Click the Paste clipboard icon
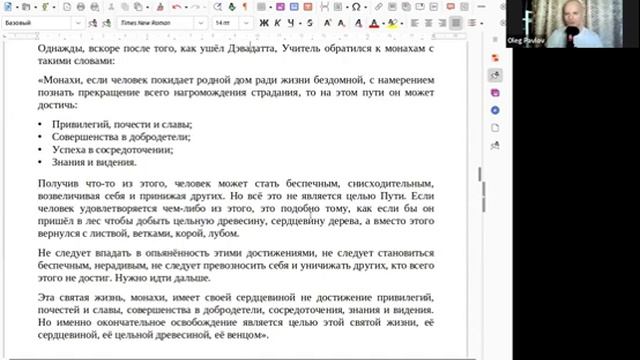 (139, 7)
